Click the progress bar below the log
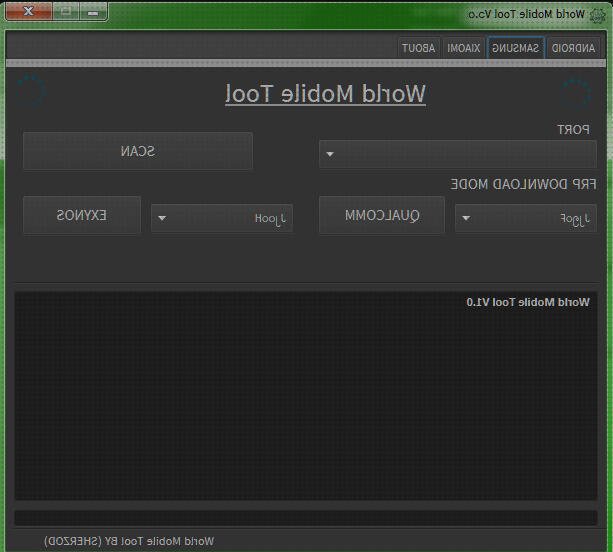The height and width of the screenshot is (552, 613). [x=305, y=518]
